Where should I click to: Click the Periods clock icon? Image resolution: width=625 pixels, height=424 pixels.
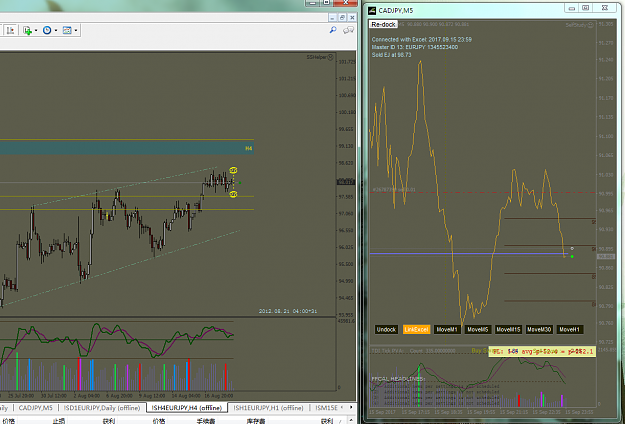47,30
